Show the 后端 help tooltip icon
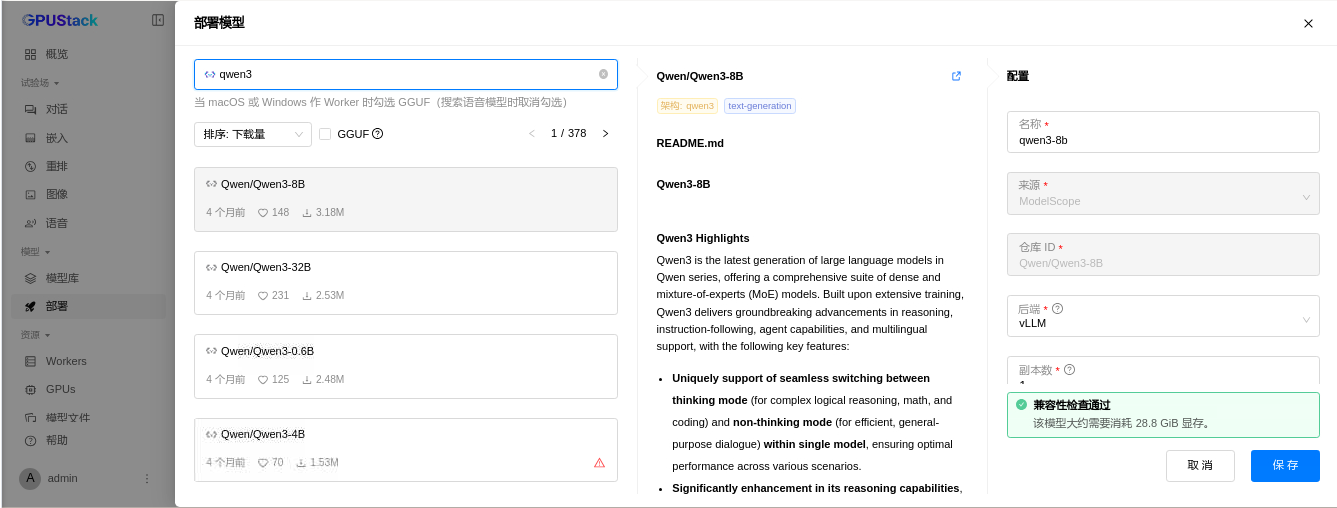This screenshot has height=508, width=1337. (1058, 309)
